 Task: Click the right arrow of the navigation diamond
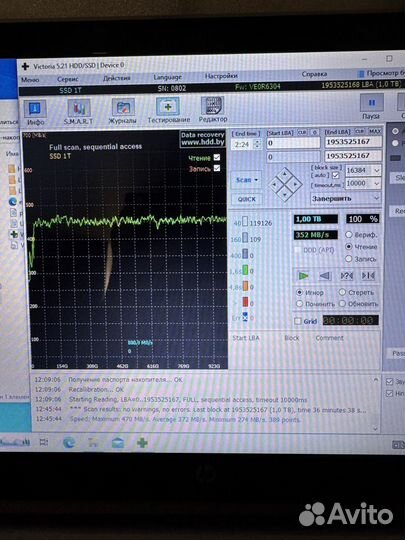[296, 185]
